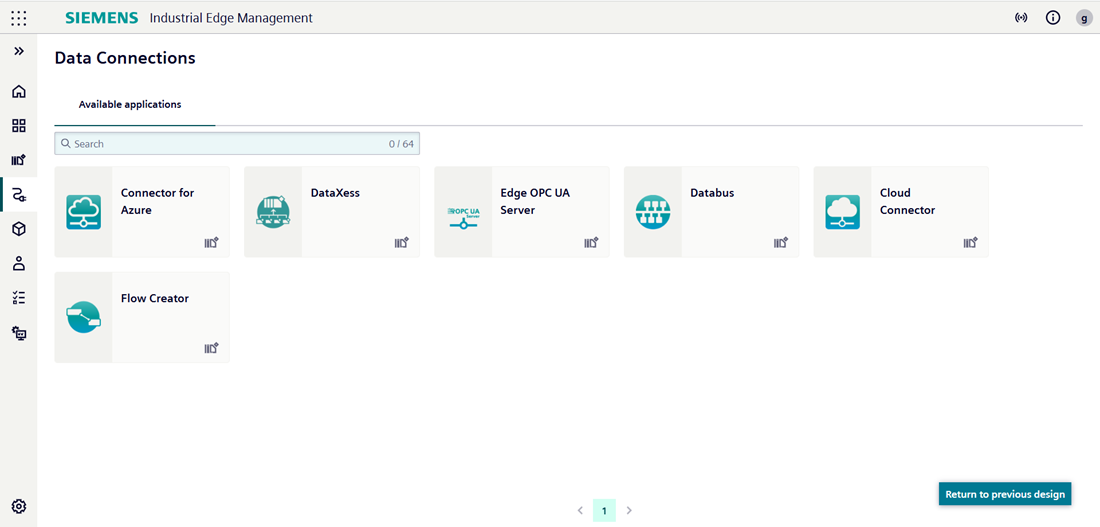
Task: Open the user accounts sidebar icon
Action: click(x=19, y=264)
